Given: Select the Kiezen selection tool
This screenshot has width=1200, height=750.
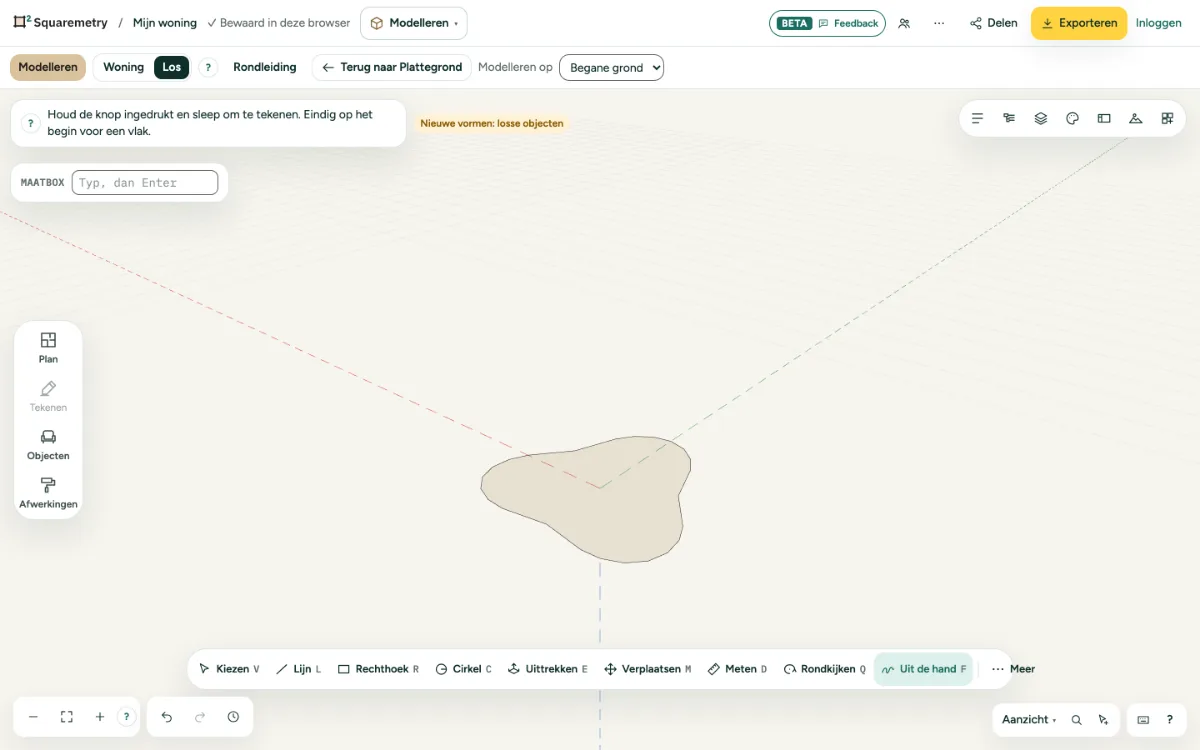Looking at the screenshot, I should (x=229, y=669).
